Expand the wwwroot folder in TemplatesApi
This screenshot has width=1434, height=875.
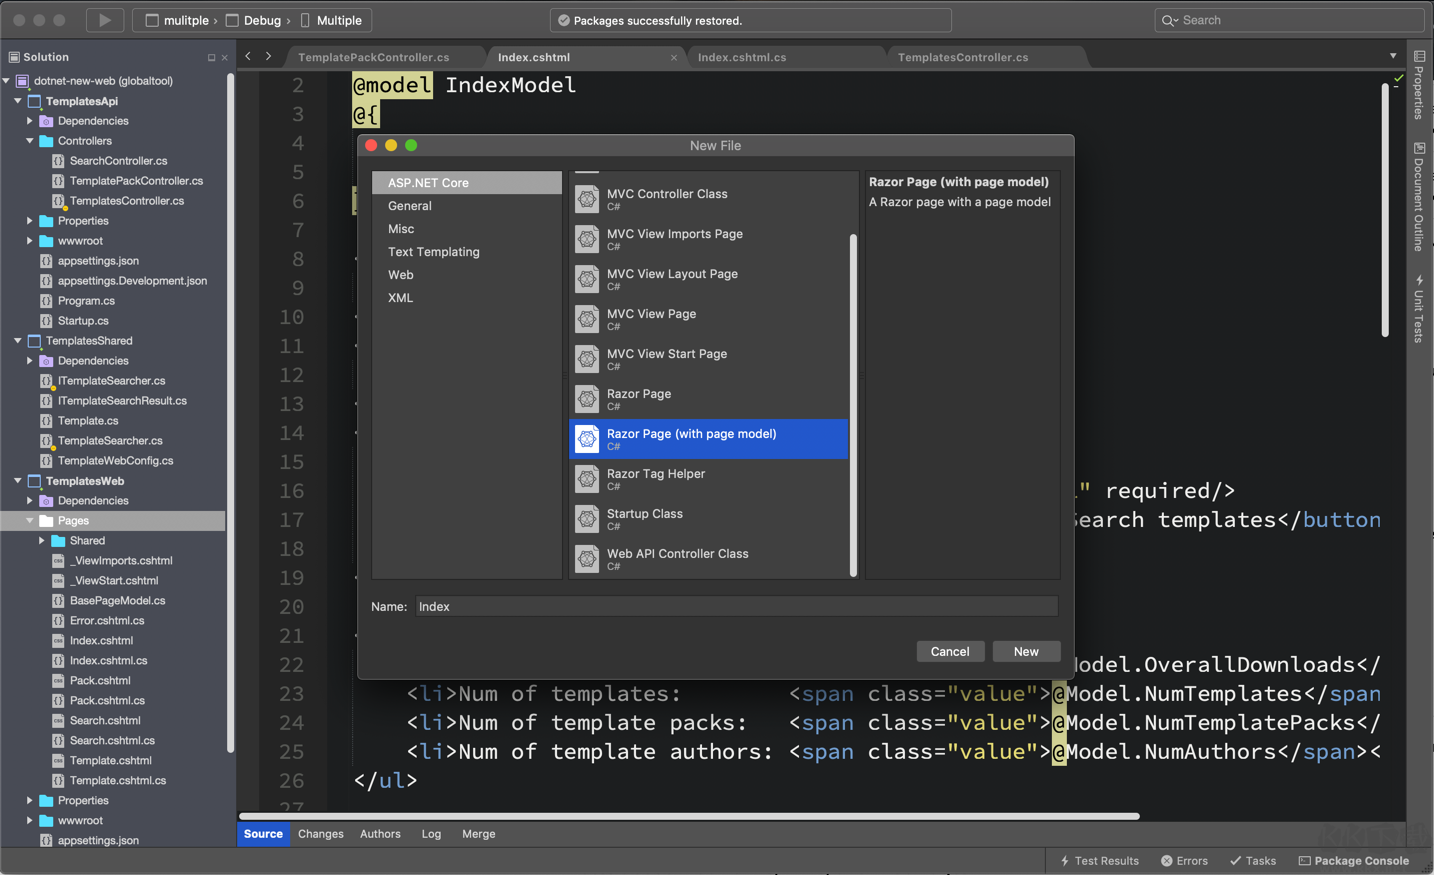pyautogui.click(x=30, y=241)
